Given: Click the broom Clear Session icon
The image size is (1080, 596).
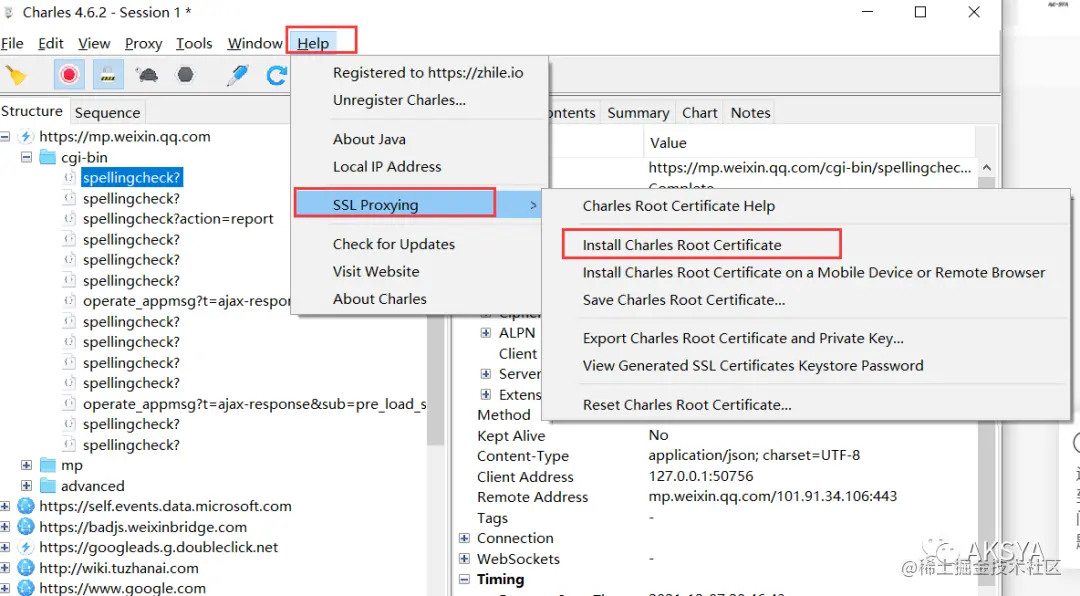Looking at the screenshot, I should [15, 75].
